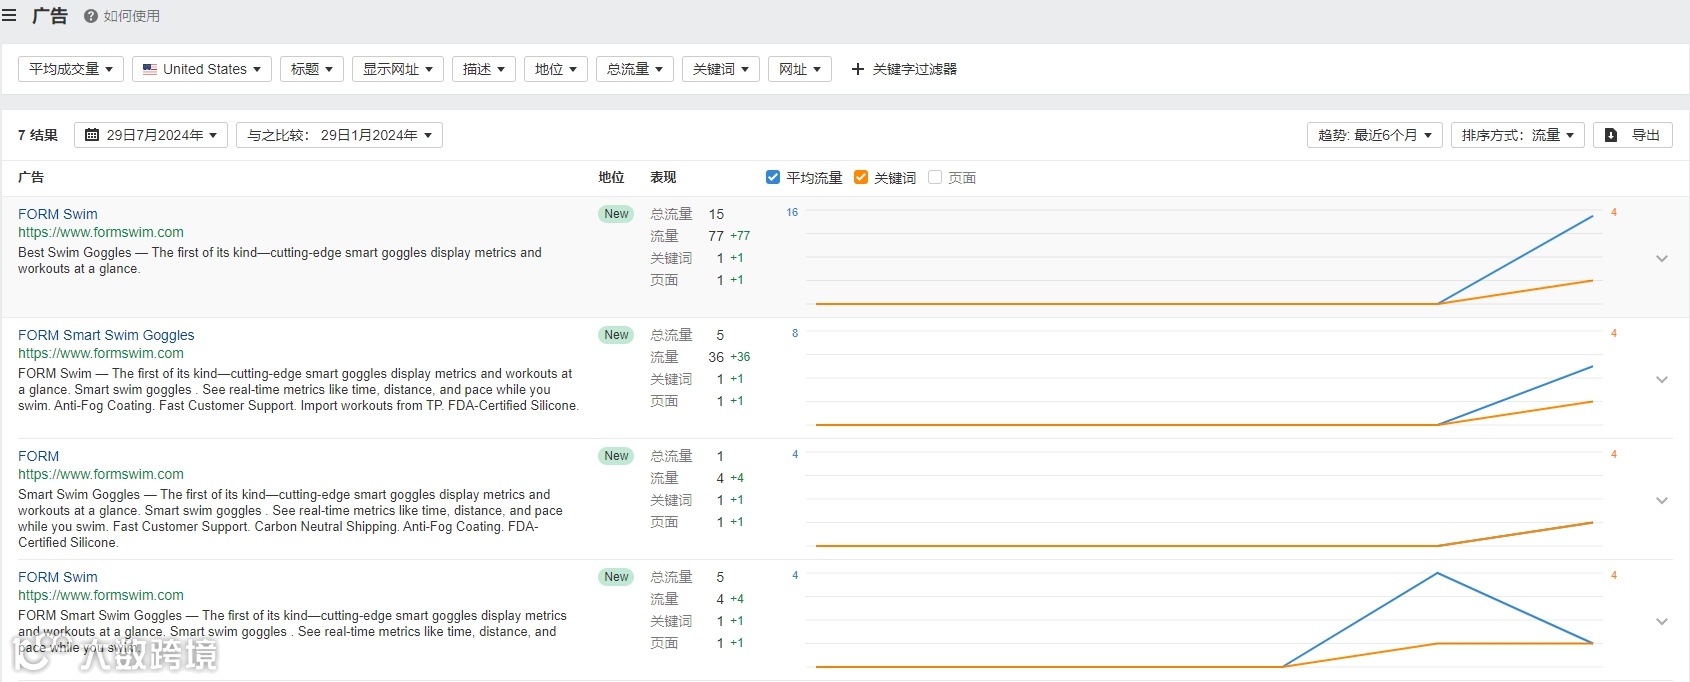Open the 平均成交量 dropdown

click(71, 69)
